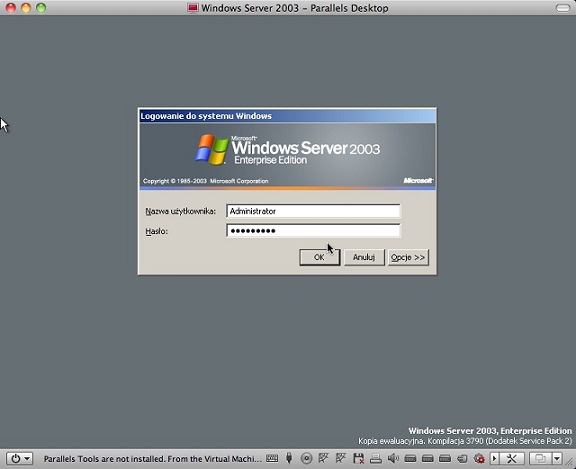Click the USB device icon

click(289, 458)
